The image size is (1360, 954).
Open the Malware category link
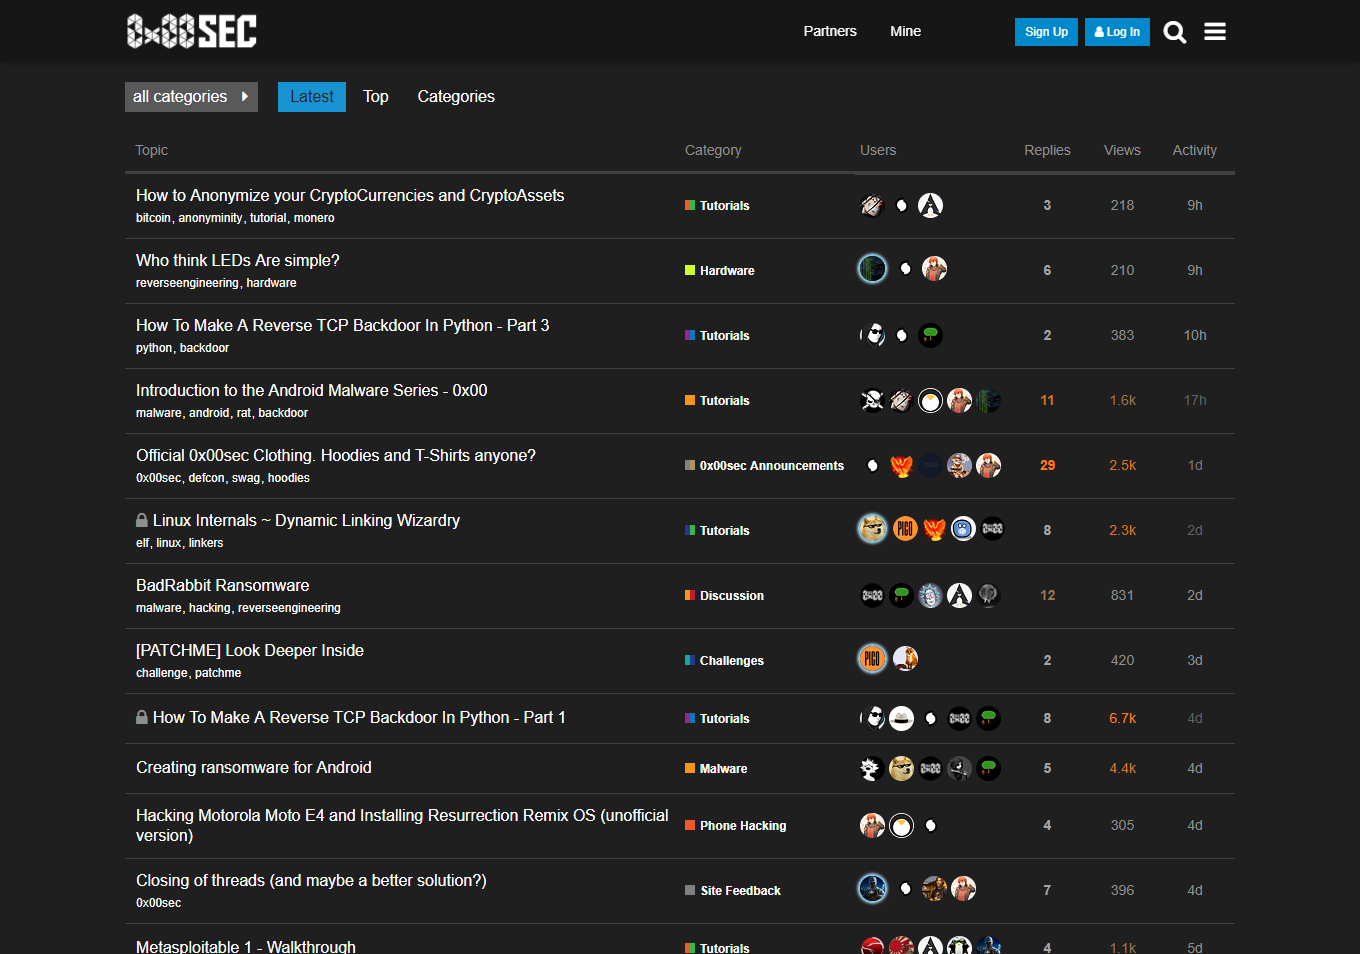716,769
